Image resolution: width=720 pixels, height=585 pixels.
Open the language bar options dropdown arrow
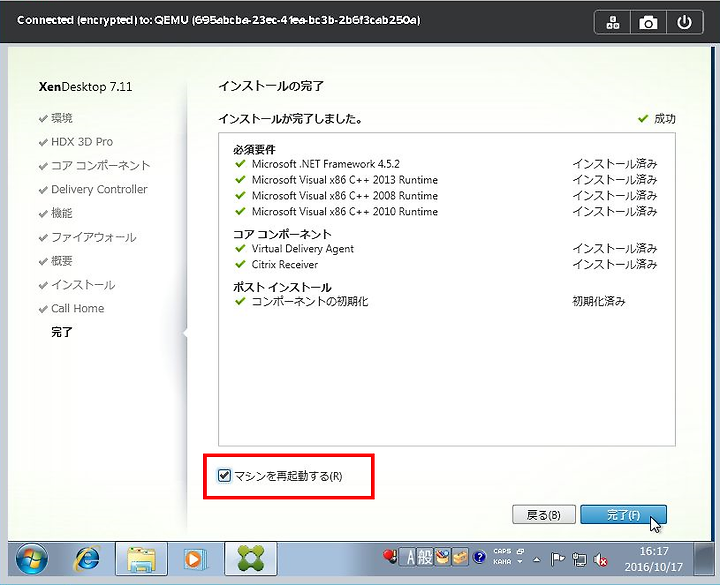click(x=520, y=562)
